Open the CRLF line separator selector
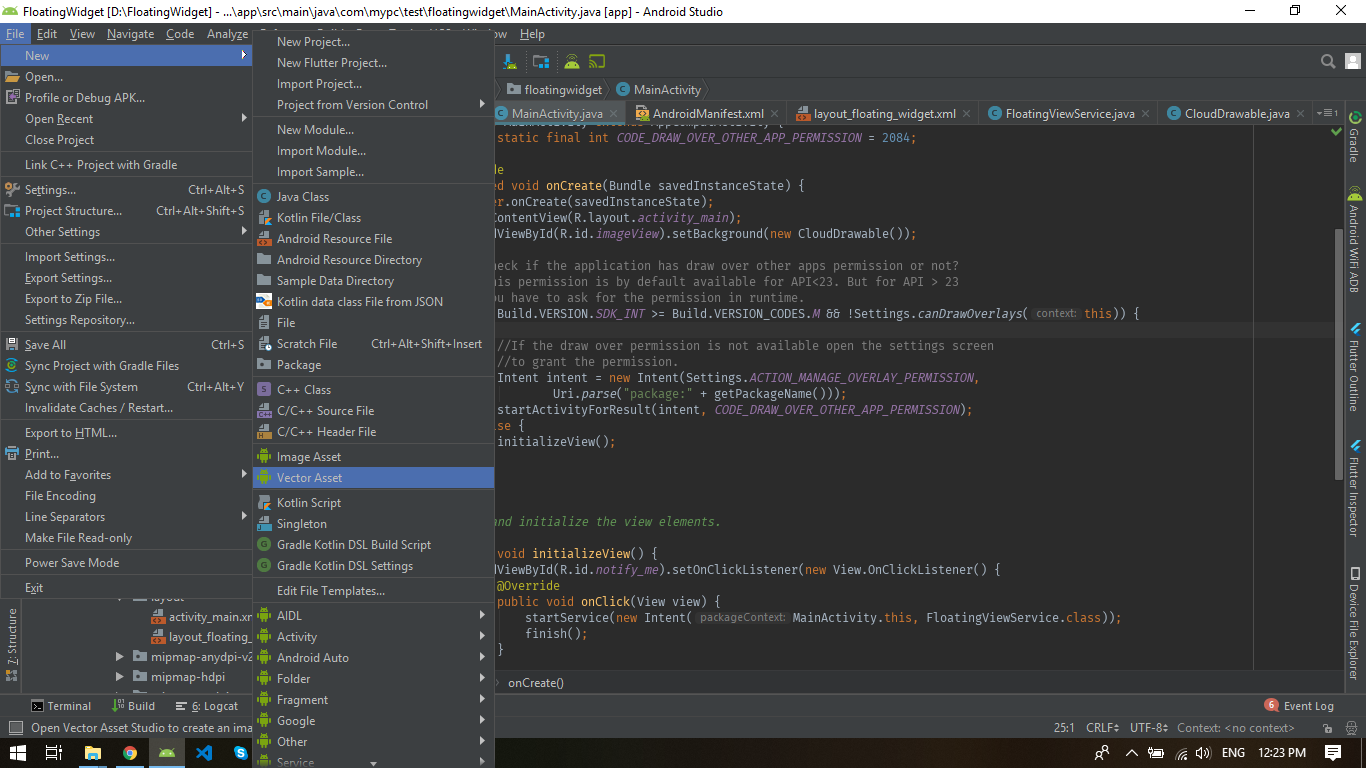Image resolution: width=1366 pixels, height=768 pixels. [x=1103, y=728]
